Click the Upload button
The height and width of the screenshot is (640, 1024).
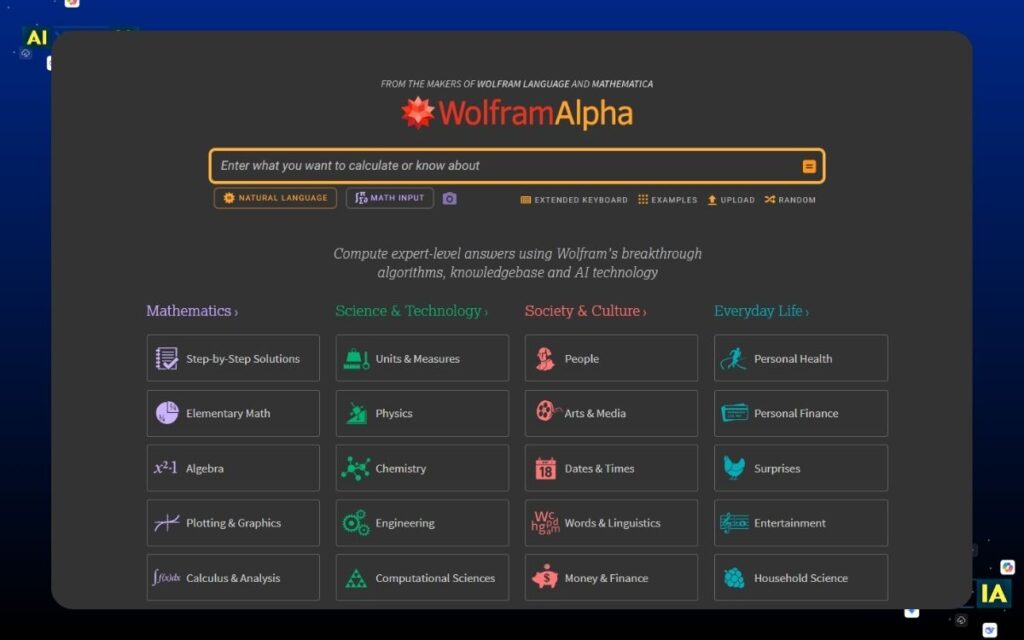tap(730, 199)
